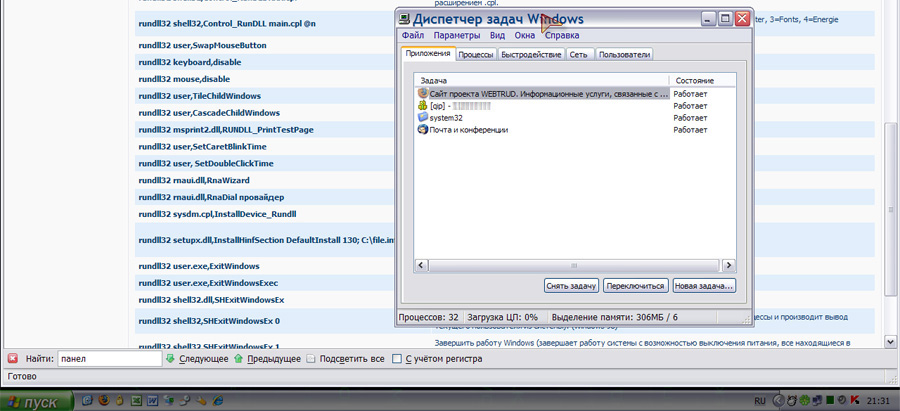Viewport: 900px width, 411px height.
Task: Close the find bar with the red X icon
Action: point(13,358)
